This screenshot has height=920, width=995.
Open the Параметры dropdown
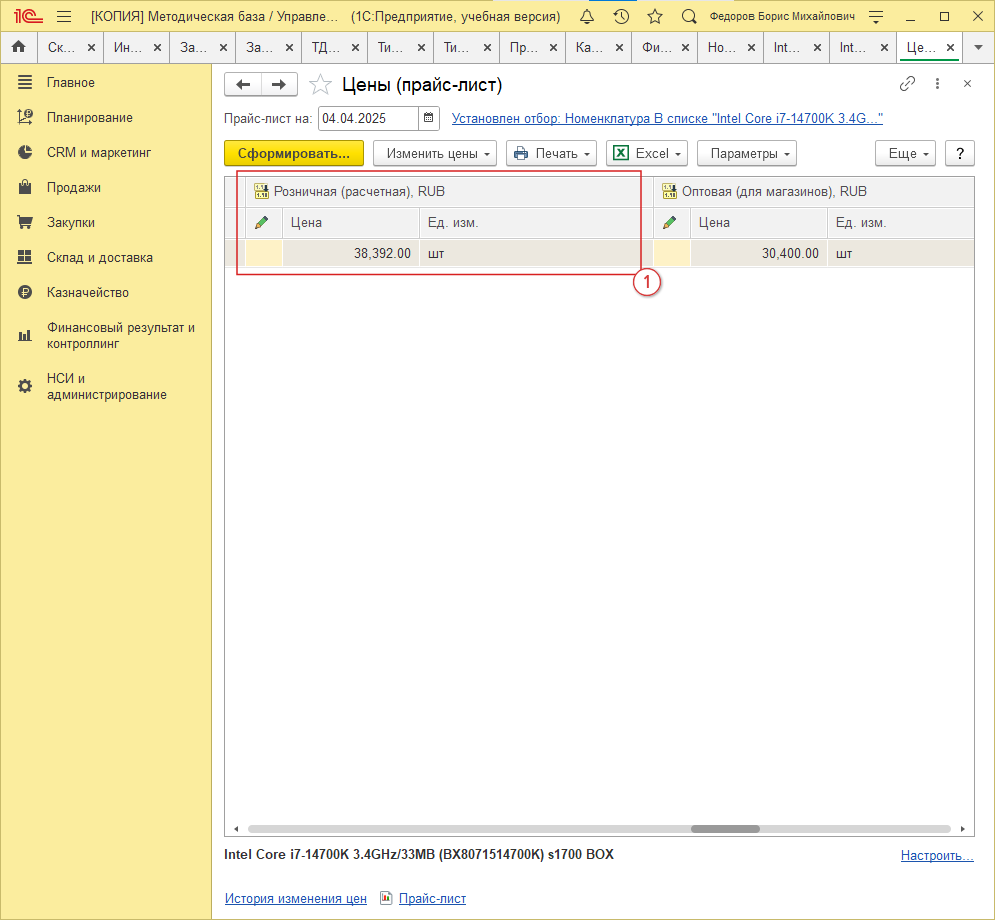pos(747,153)
